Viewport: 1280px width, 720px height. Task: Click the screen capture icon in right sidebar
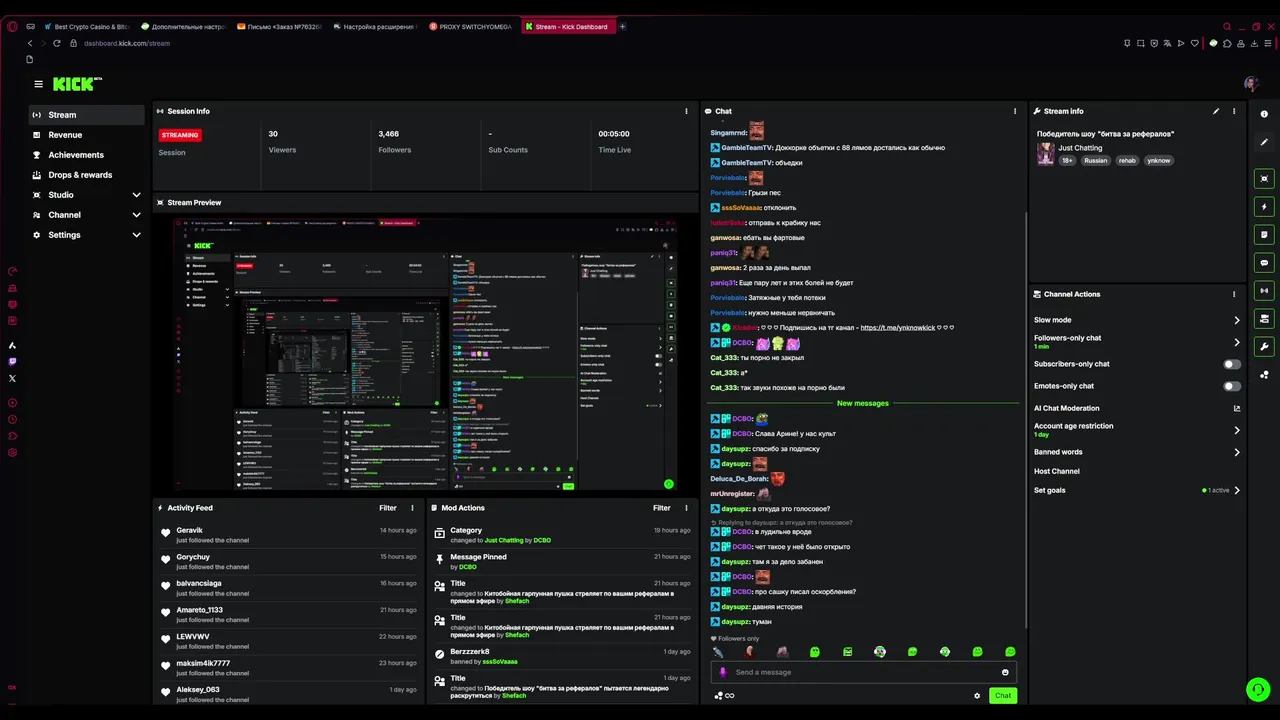coord(1264,179)
